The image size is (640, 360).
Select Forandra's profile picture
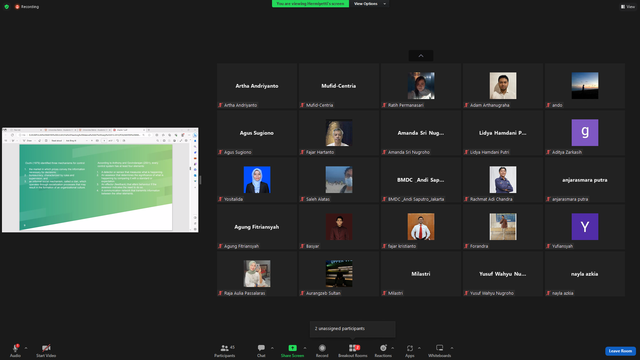point(503,227)
